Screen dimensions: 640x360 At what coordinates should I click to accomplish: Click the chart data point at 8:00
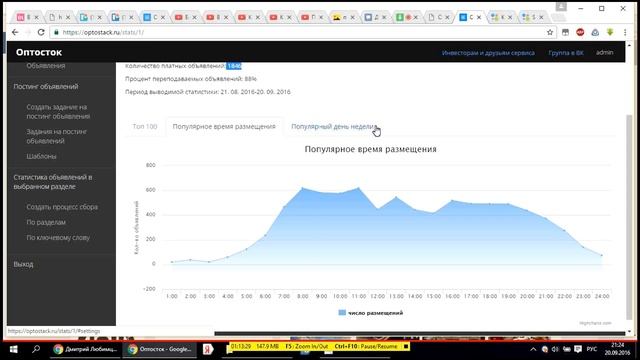pos(302,188)
